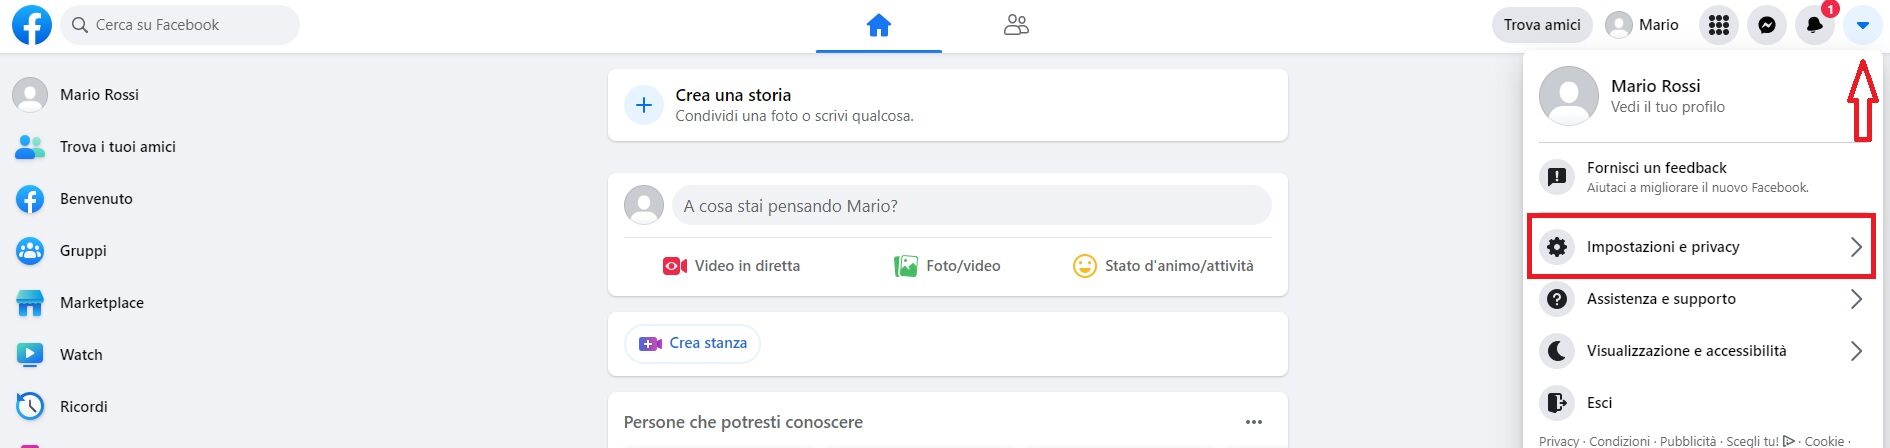Open Ricordi in the left sidebar
The height and width of the screenshot is (448, 1890).
point(83,407)
